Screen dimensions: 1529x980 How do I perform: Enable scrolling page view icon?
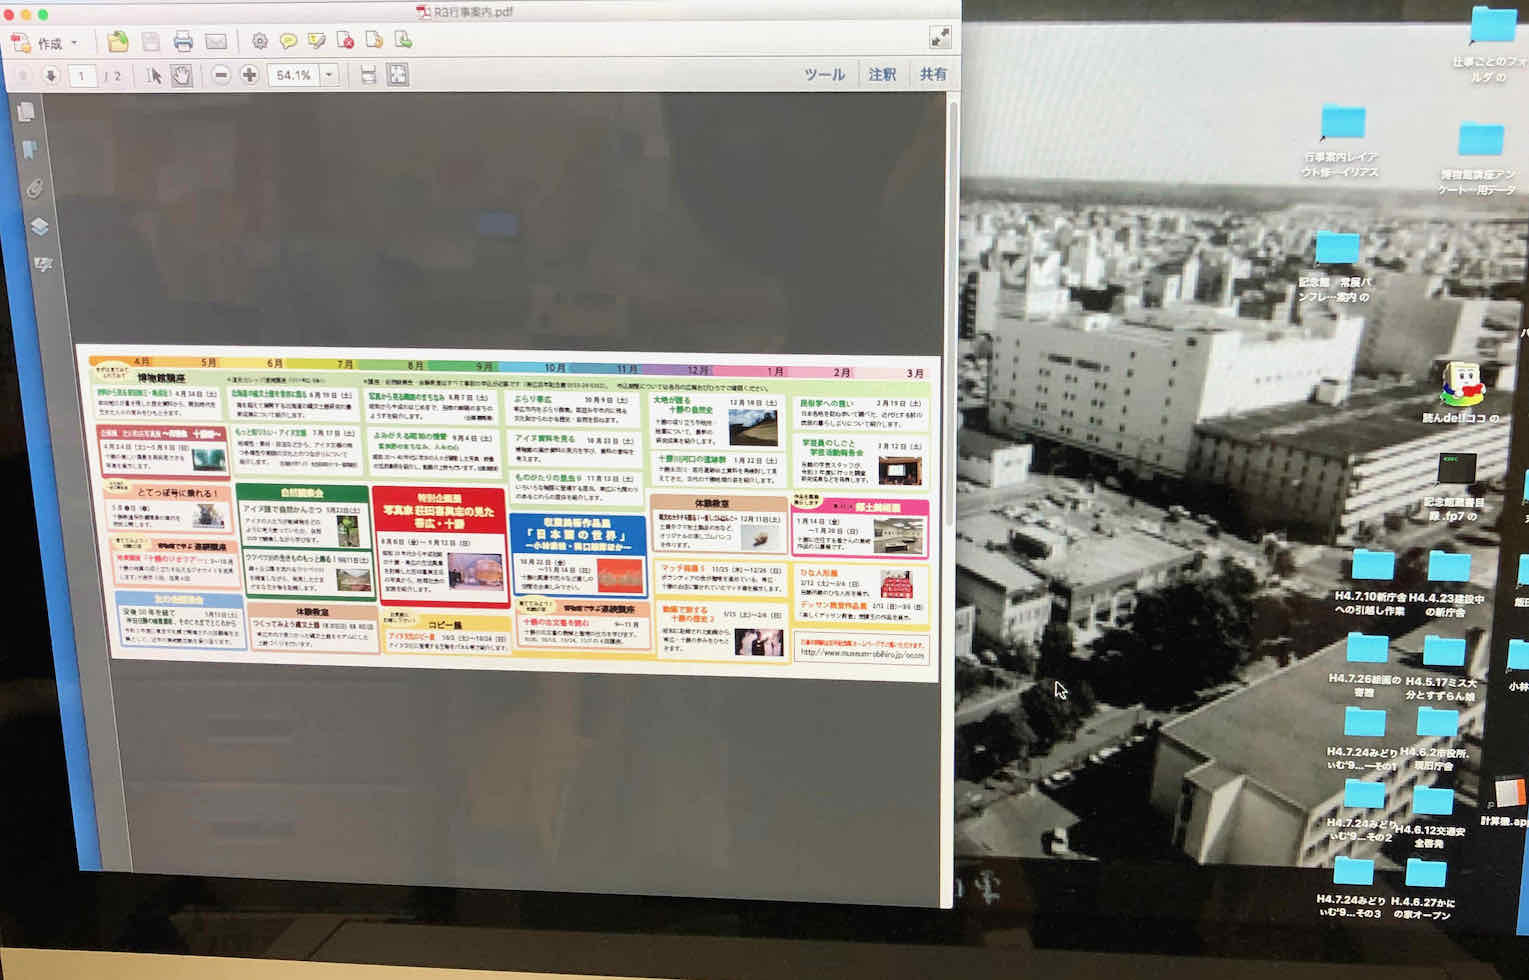coord(368,75)
